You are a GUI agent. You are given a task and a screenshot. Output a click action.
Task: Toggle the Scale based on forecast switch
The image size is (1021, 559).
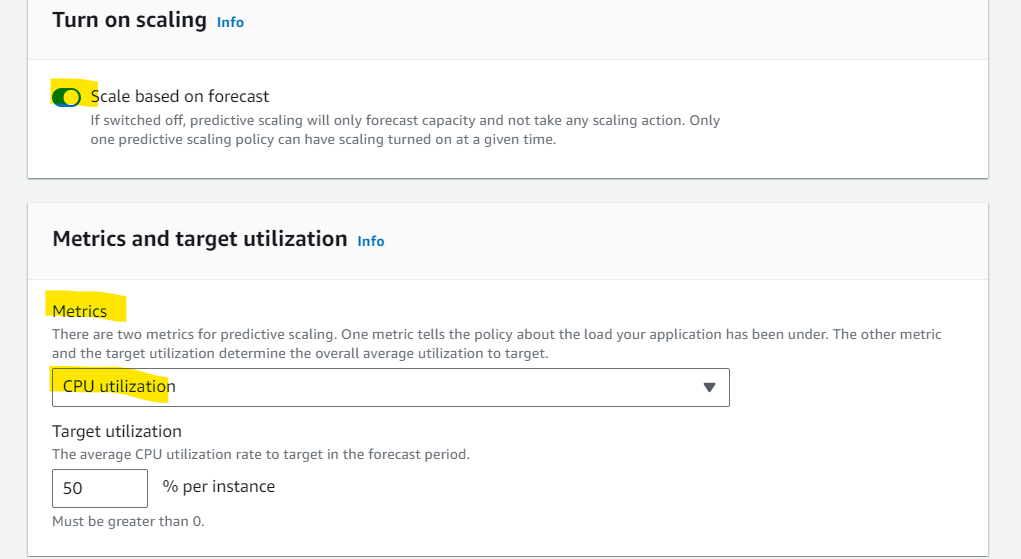pos(66,97)
